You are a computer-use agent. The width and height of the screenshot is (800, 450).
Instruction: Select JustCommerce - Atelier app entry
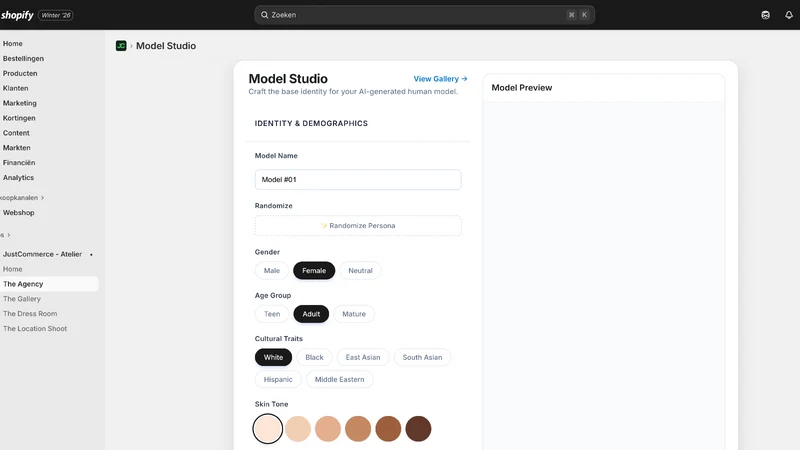pos(42,254)
